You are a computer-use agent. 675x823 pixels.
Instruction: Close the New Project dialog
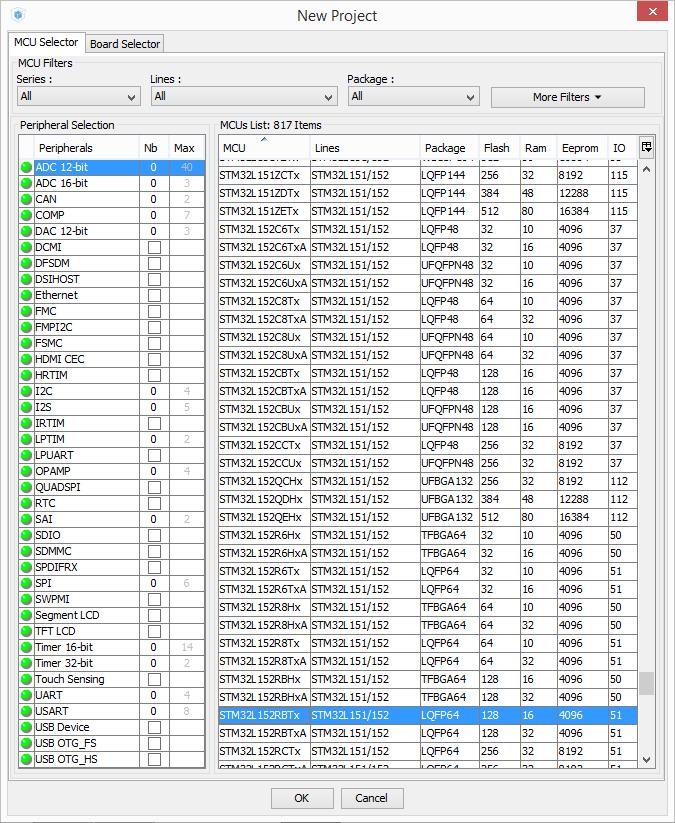pos(652,12)
